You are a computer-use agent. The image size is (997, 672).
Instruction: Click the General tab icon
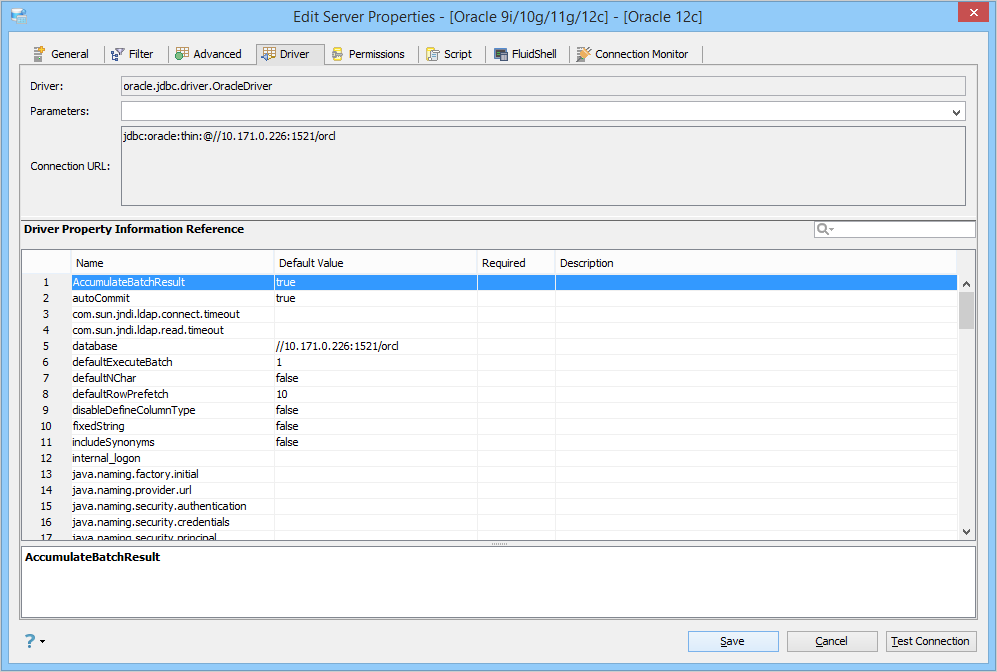(39, 54)
